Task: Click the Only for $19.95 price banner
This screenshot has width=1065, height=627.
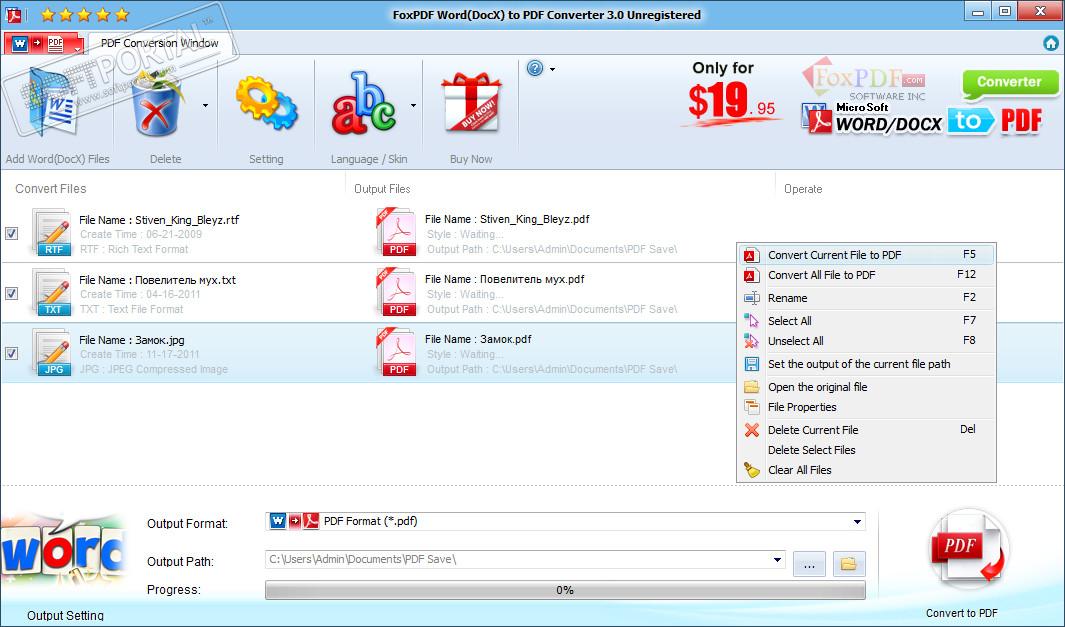Action: coord(731,95)
